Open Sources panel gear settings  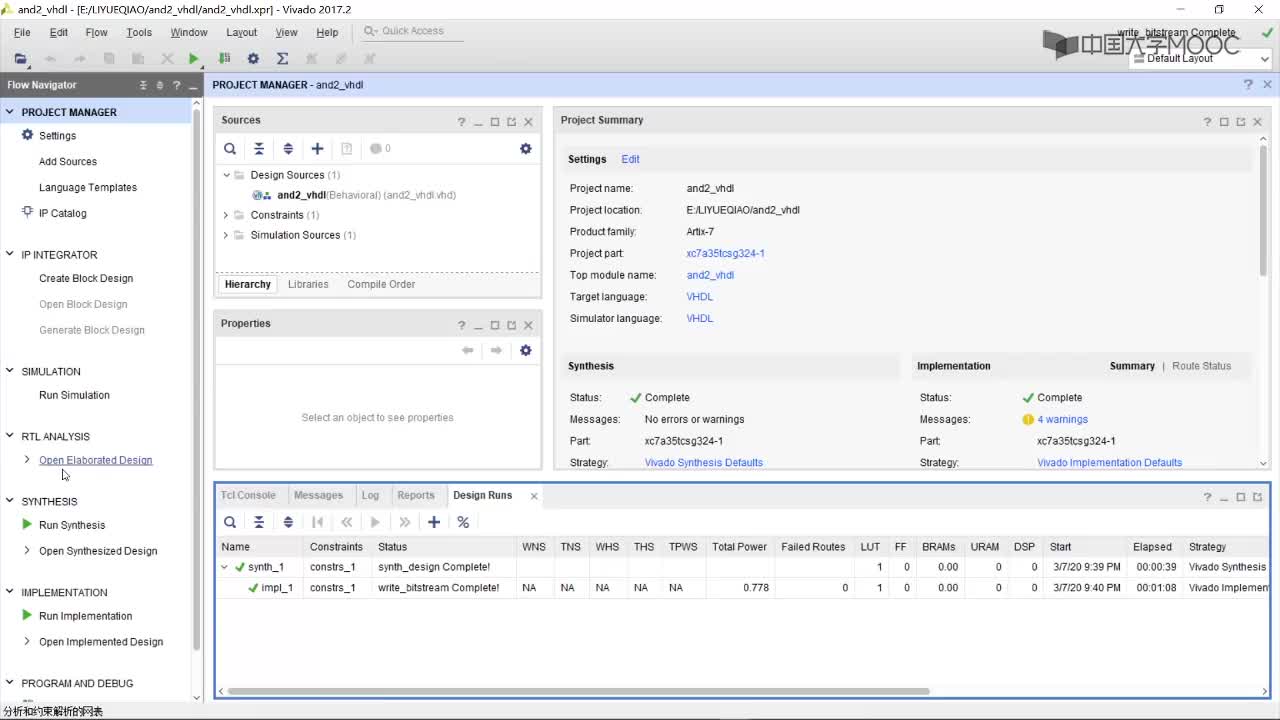[526, 149]
